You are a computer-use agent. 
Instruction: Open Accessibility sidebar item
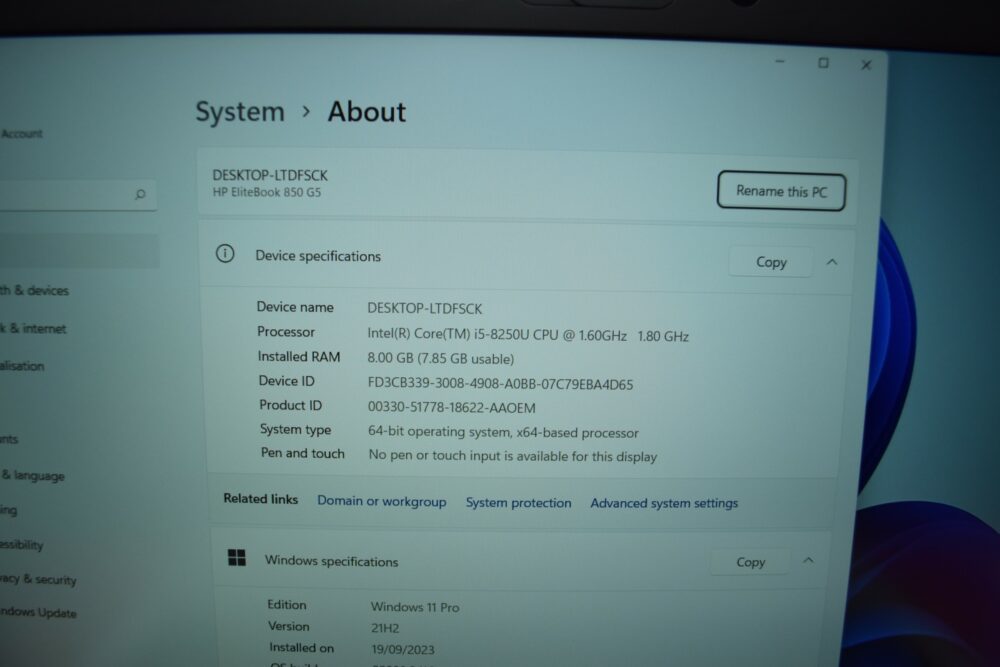coord(21,545)
